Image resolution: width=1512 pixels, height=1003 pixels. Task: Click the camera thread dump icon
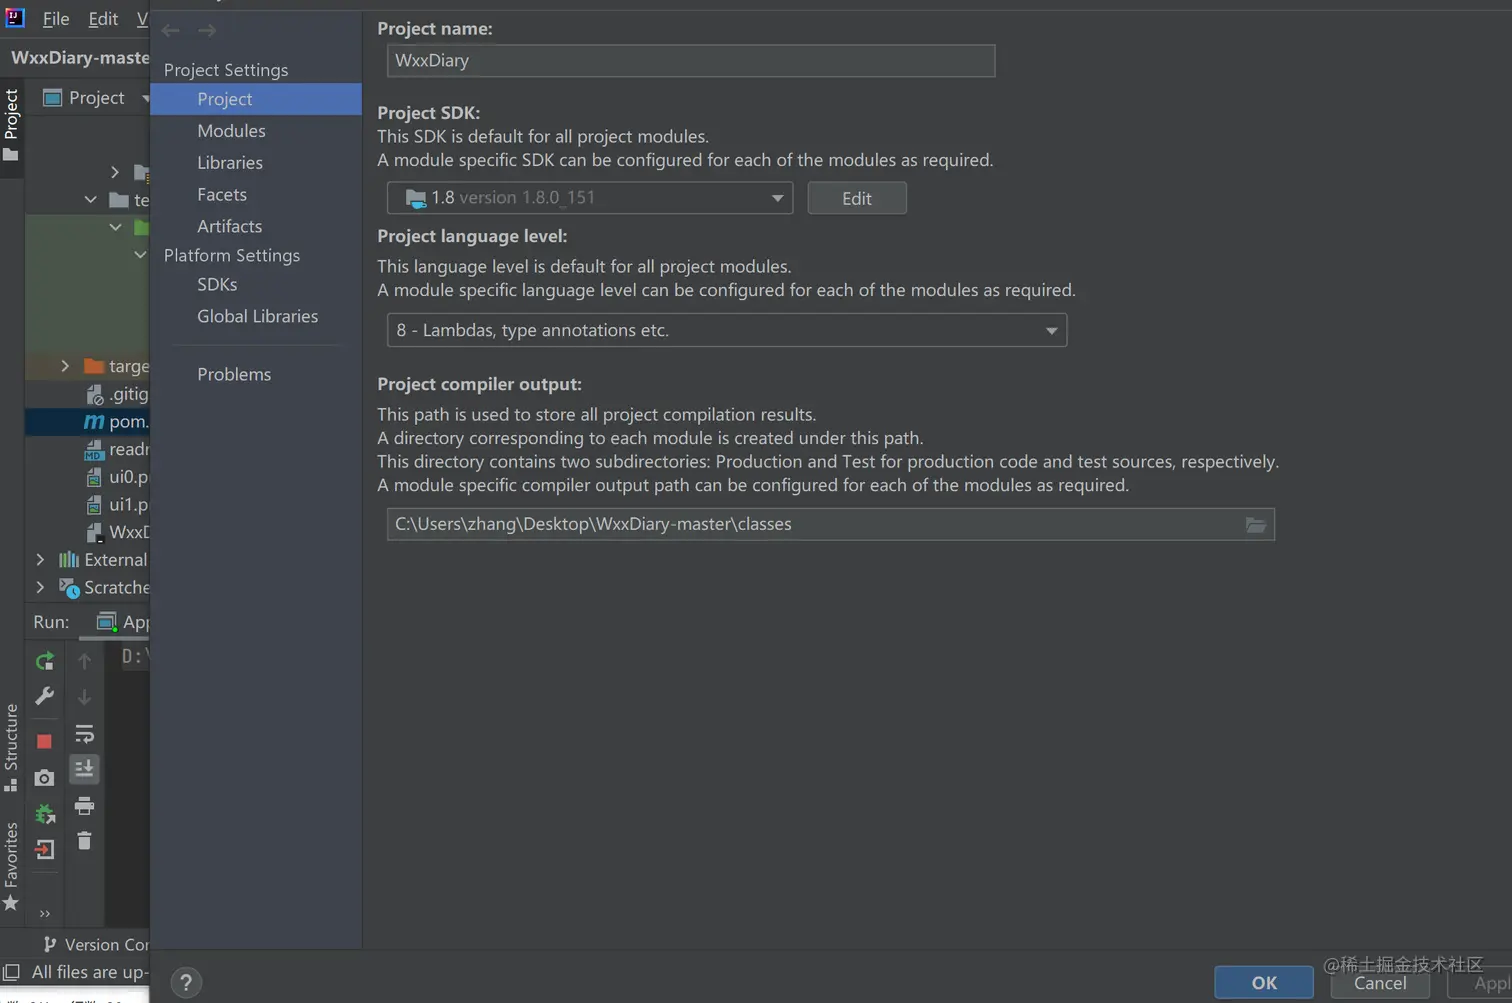click(44, 778)
